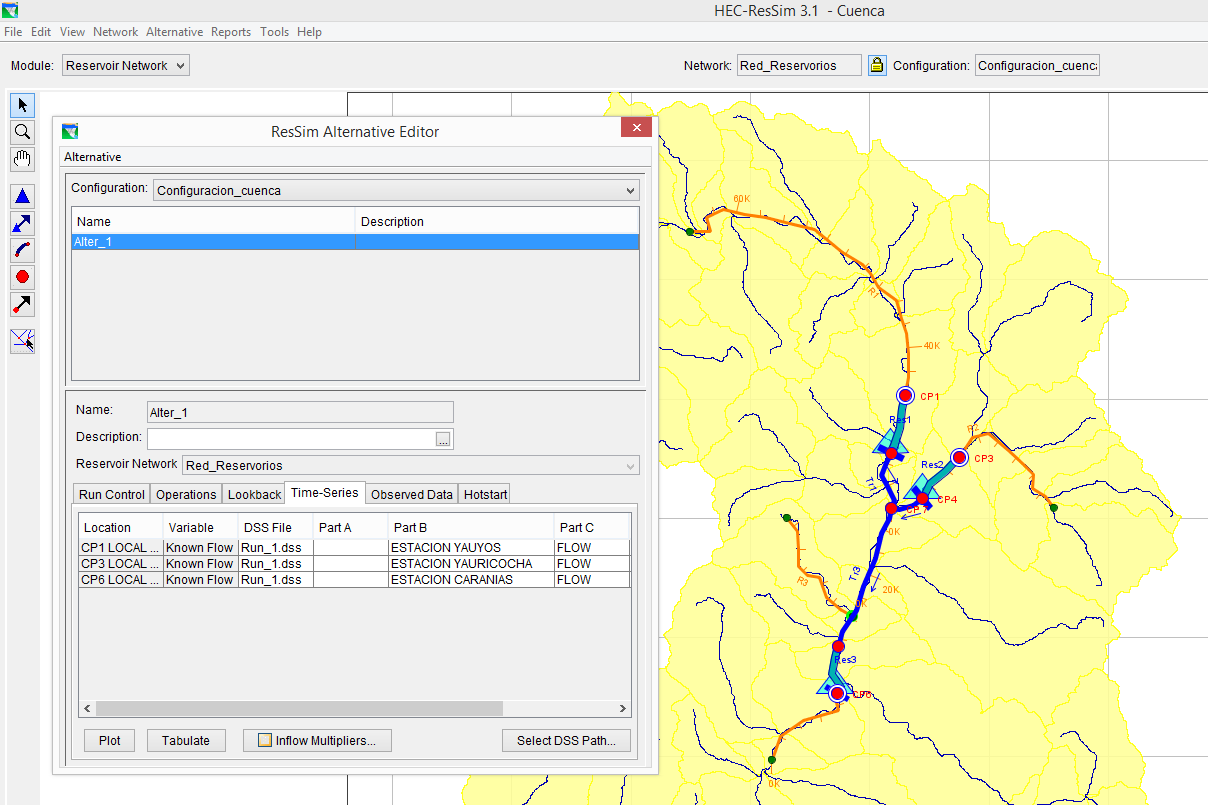
Task: Click the Part B column header
Action: pyautogui.click(x=471, y=527)
